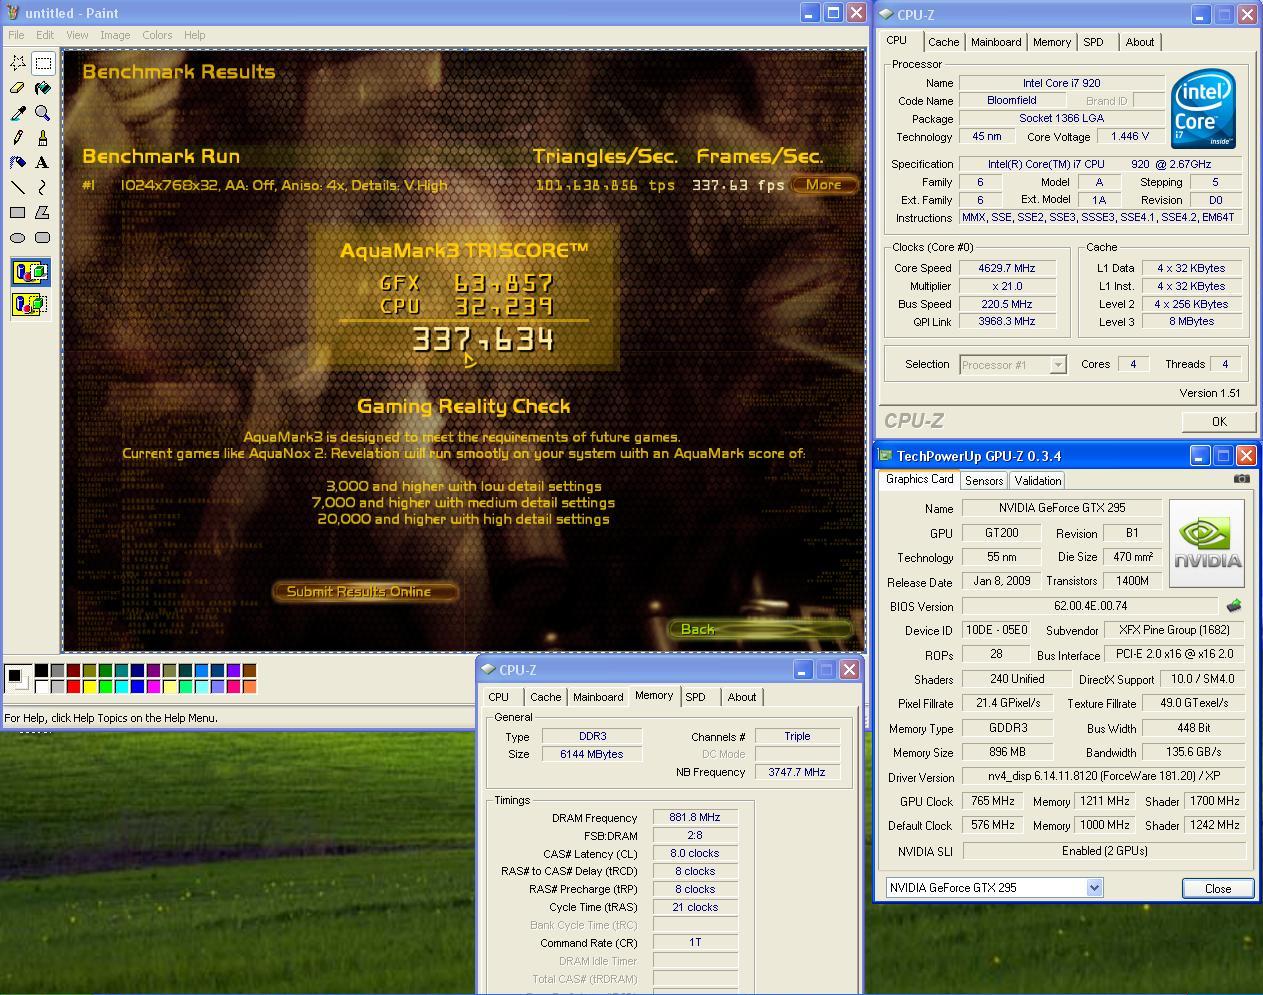Screen dimensions: 1263x995
Task: Click the NVIDIA logo in GPU-Z
Action: [1207, 544]
